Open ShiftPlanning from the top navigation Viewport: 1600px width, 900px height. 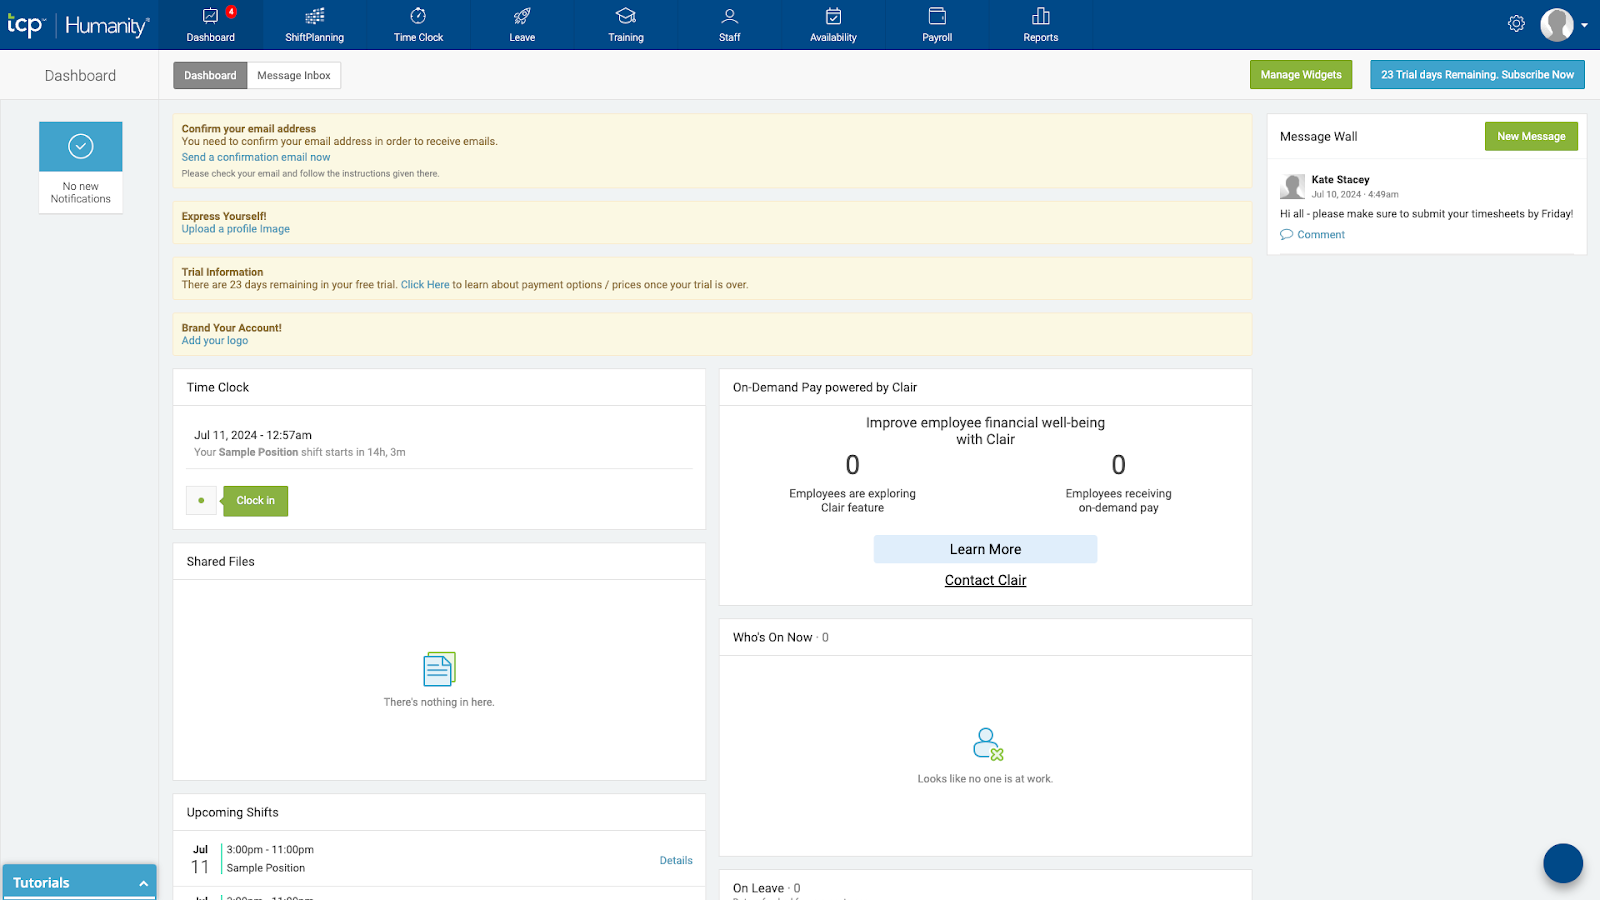point(314,25)
